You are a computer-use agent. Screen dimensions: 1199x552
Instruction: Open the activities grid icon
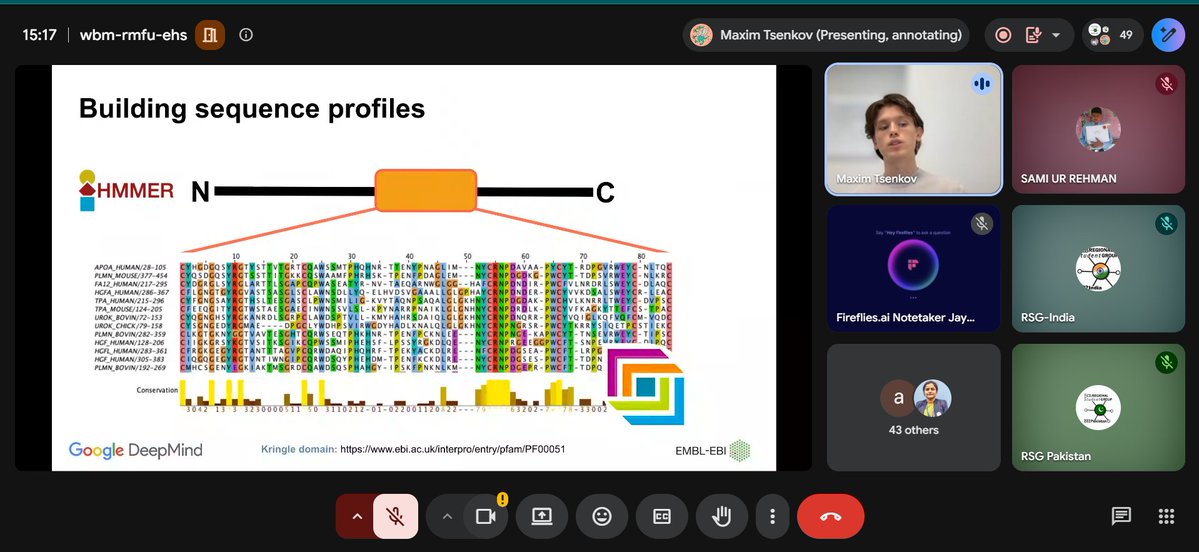(1166, 517)
